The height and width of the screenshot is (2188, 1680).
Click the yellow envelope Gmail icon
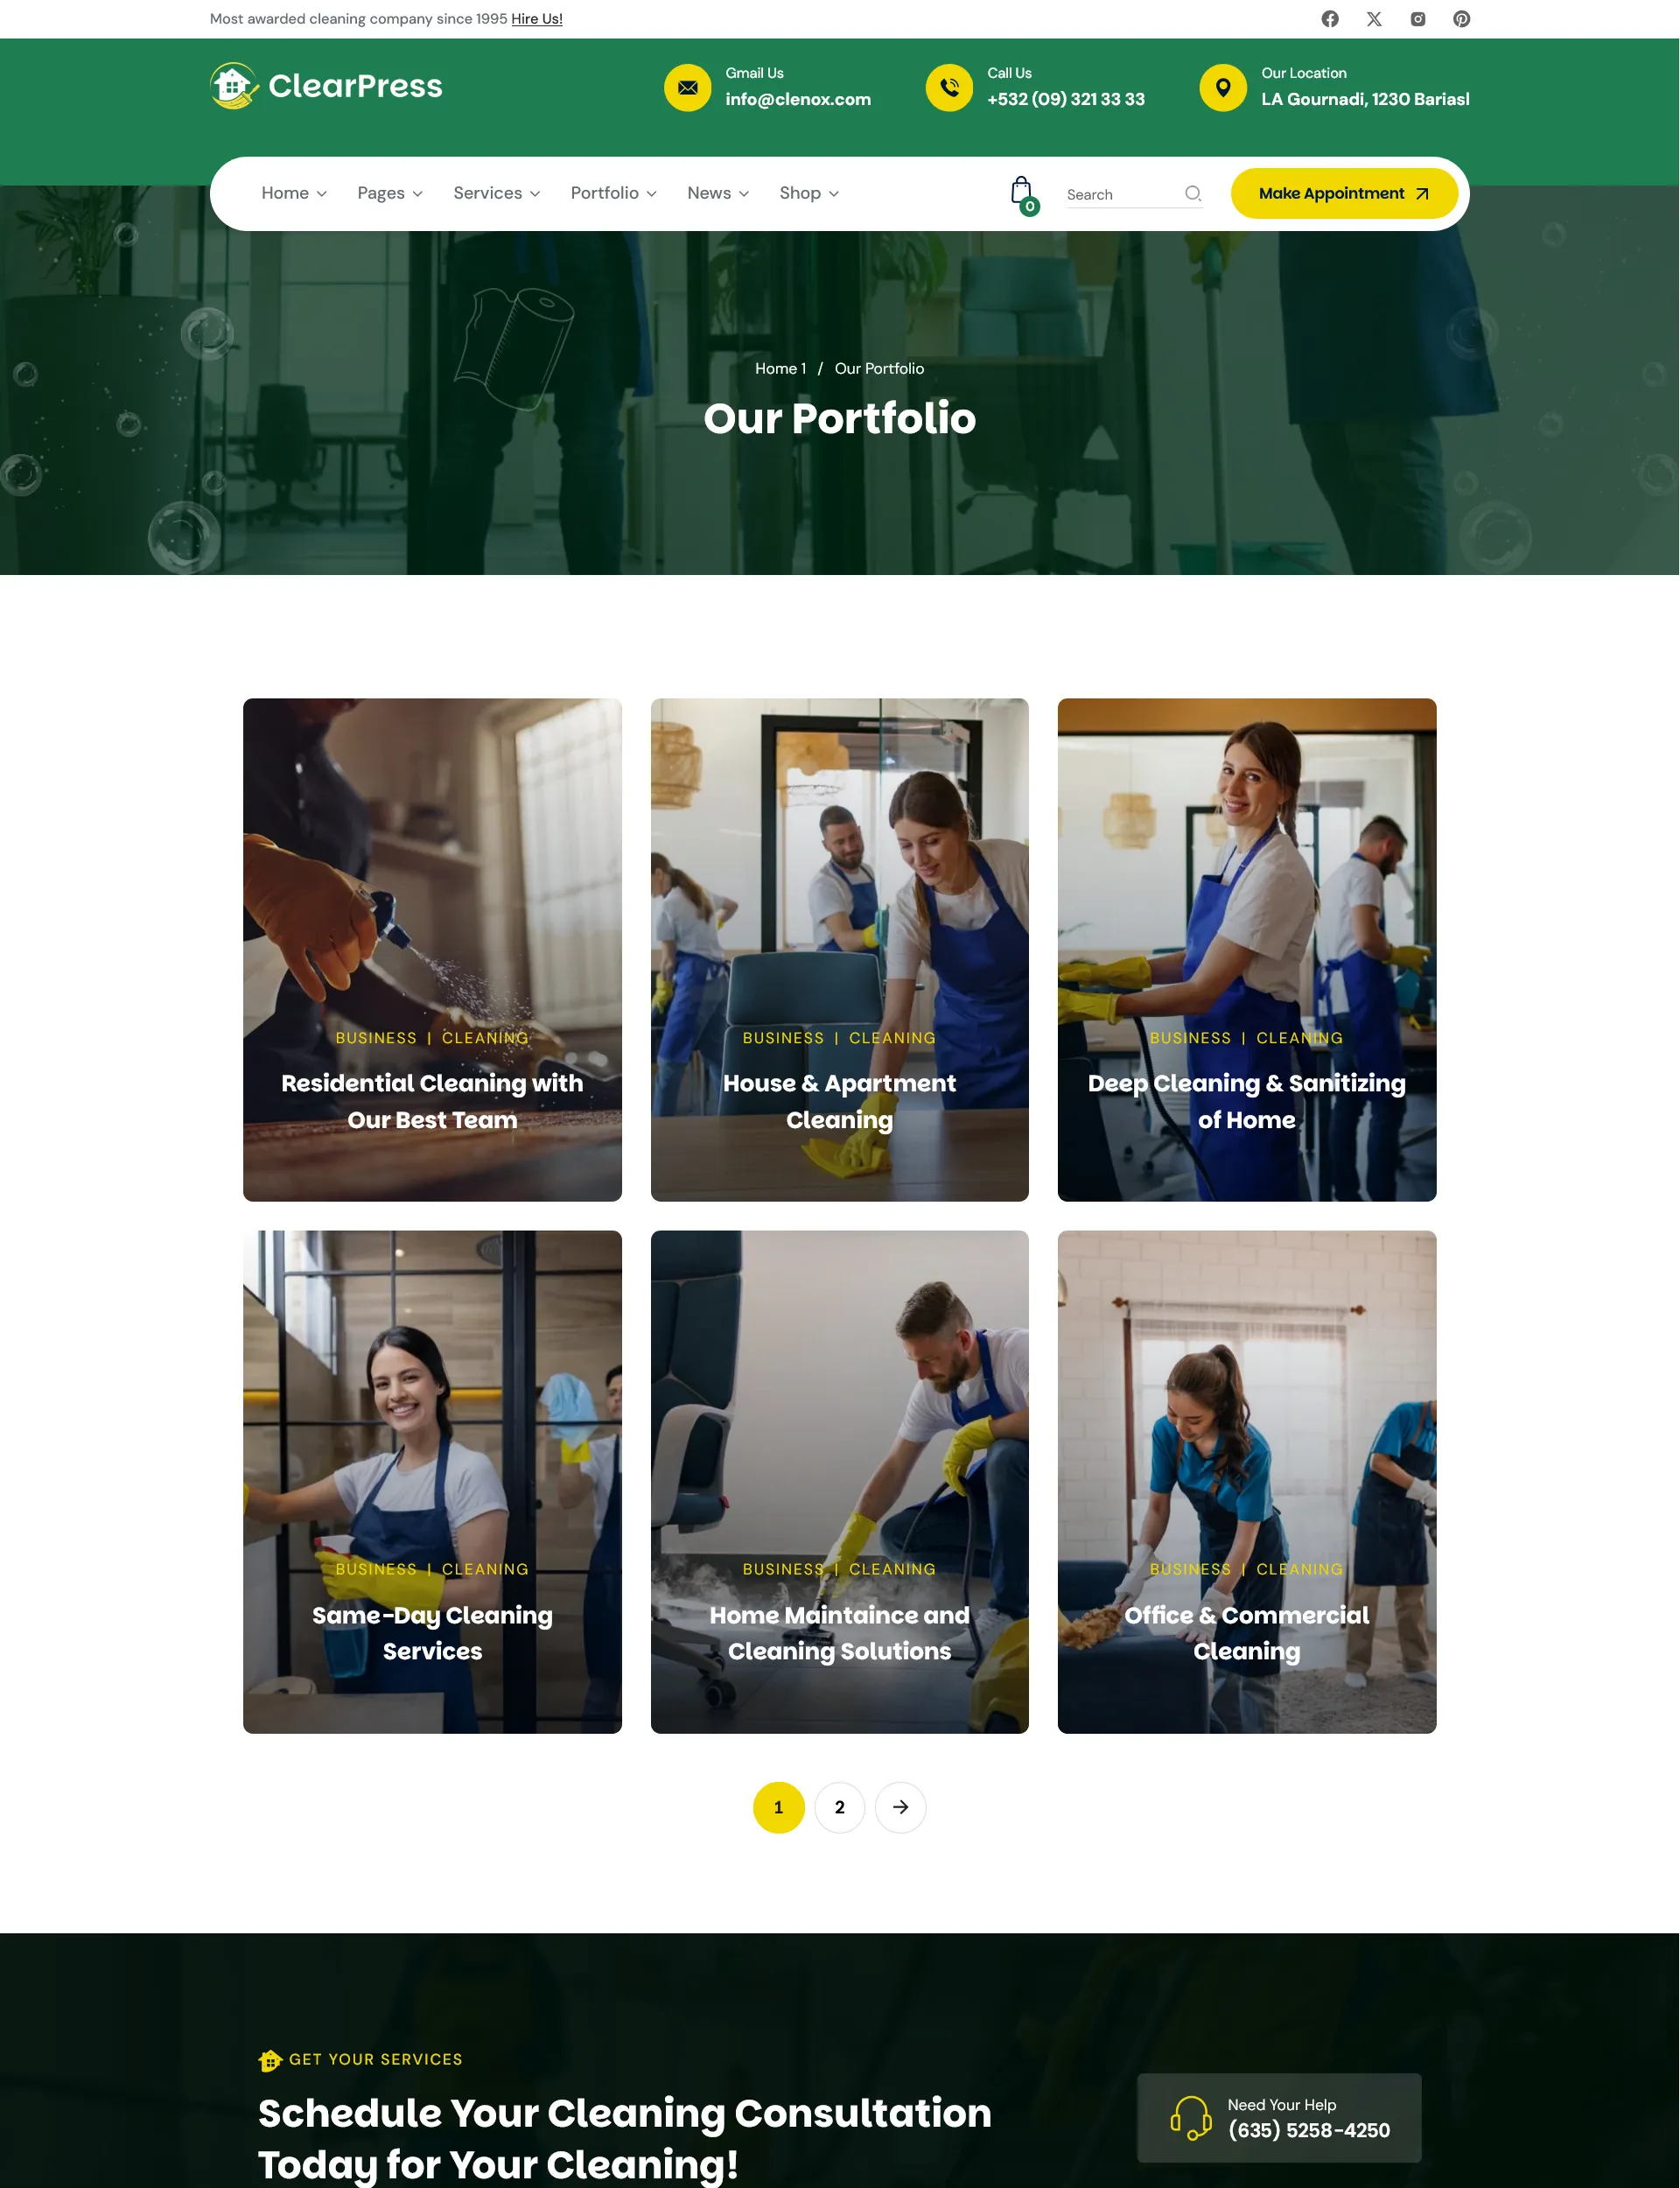pos(687,88)
